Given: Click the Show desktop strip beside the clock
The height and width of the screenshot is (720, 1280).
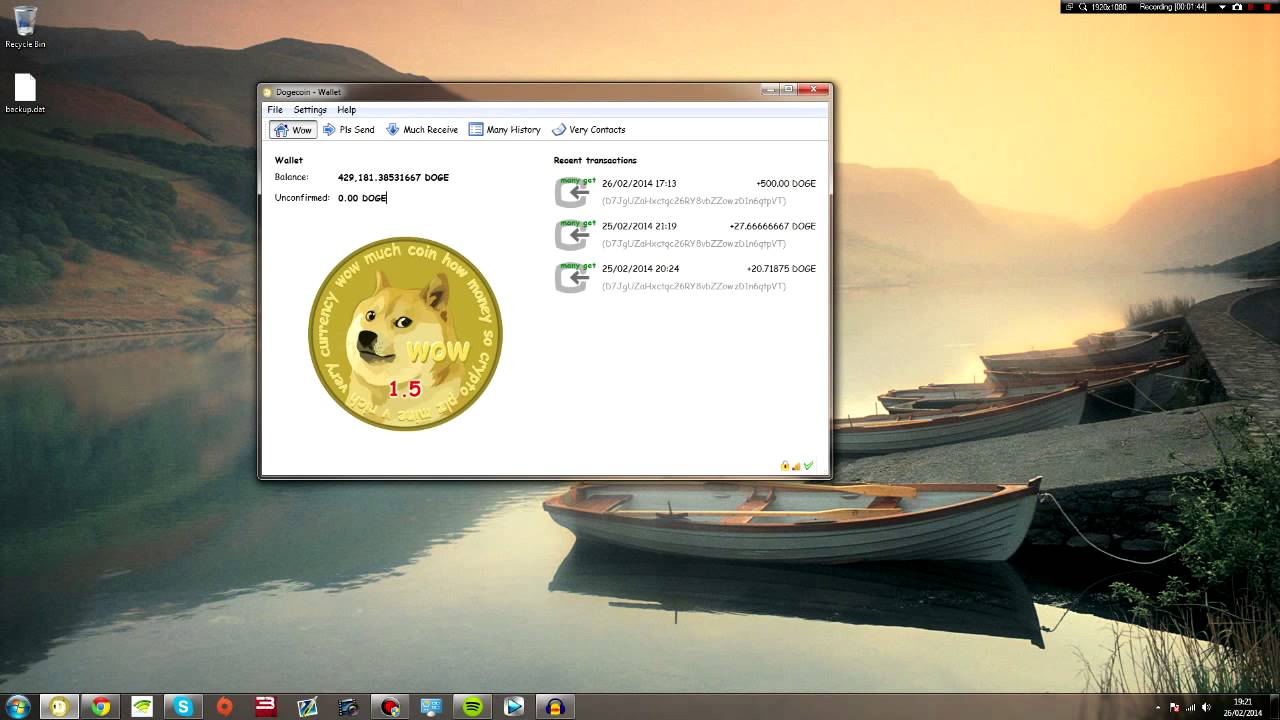Looking at the screenshot, I should (1273, 706).
